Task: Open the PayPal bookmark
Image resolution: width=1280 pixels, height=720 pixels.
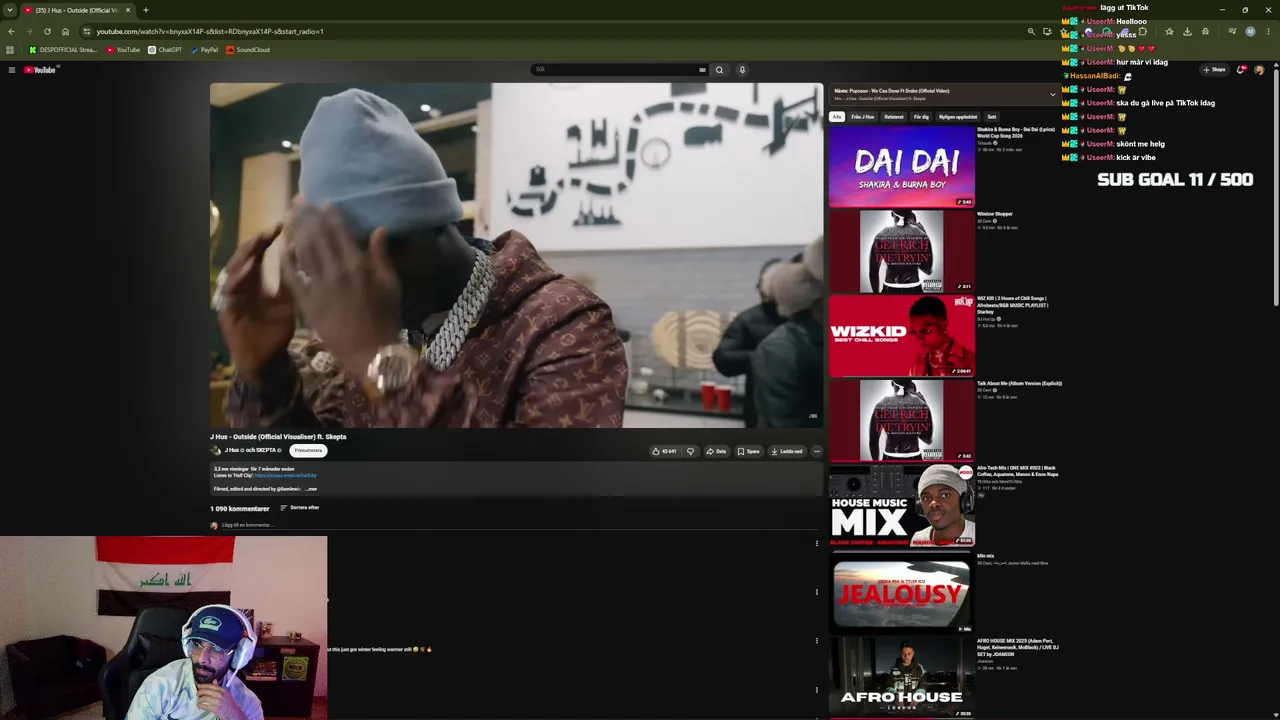Action: [x=204, y=50]
